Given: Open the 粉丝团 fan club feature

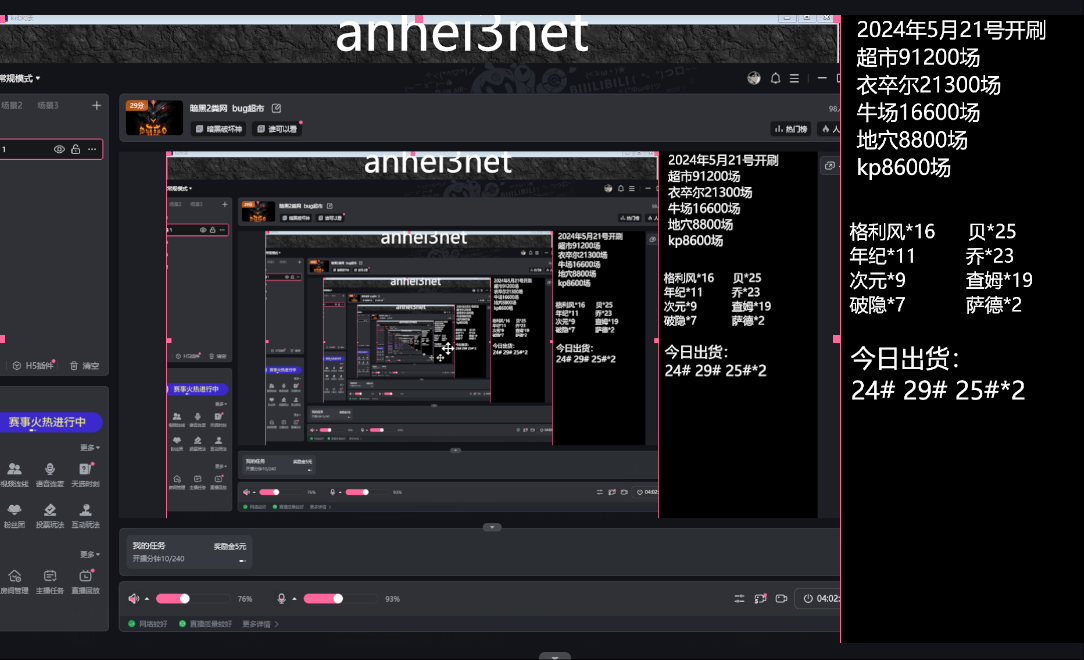Looking at the screenshot, I should coord(15,516).
